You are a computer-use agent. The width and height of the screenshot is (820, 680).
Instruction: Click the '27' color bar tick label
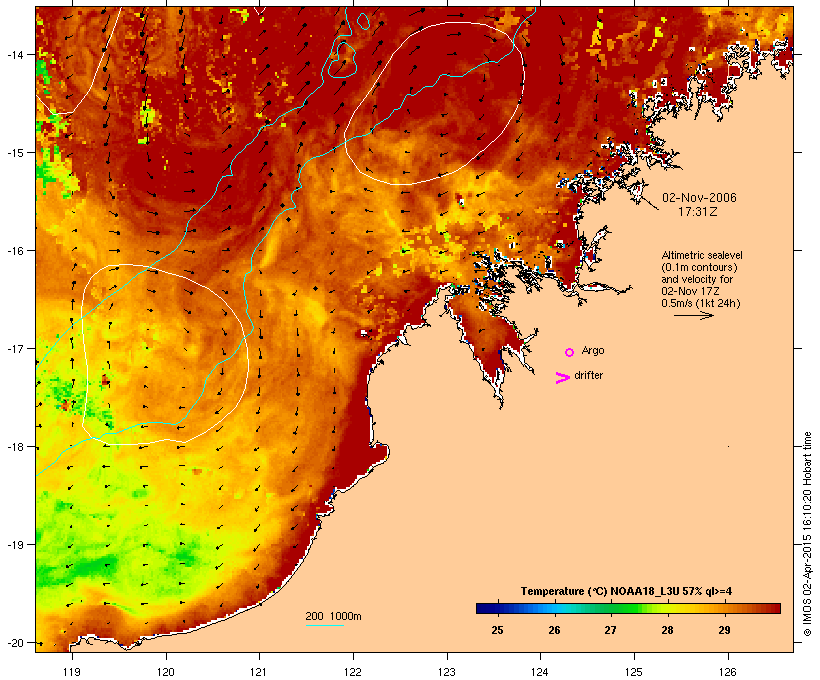coord(611,630)
